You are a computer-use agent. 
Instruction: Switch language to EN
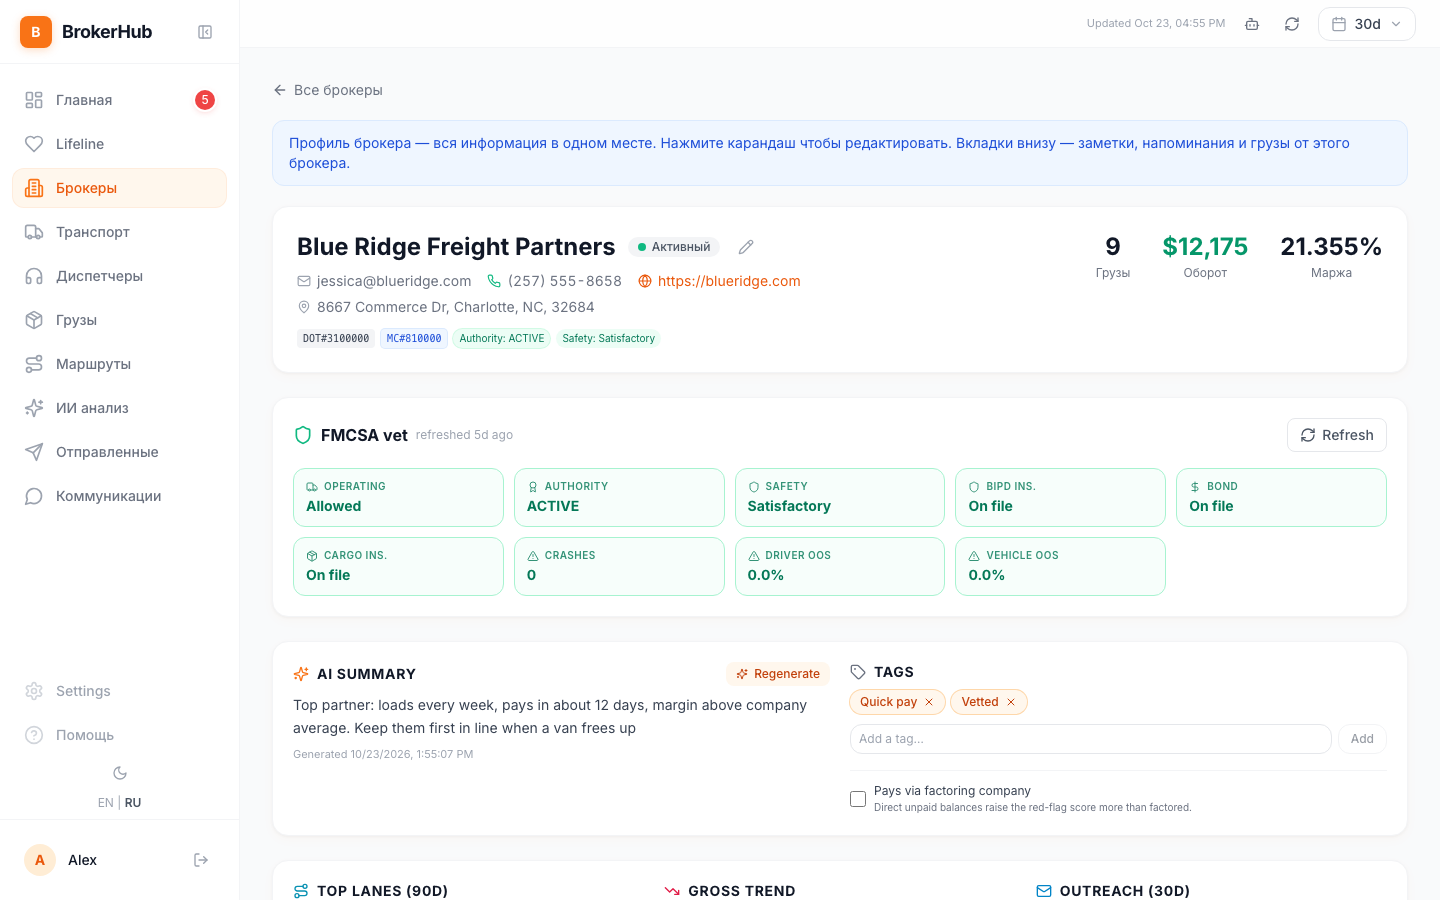(x=105, y=803)
